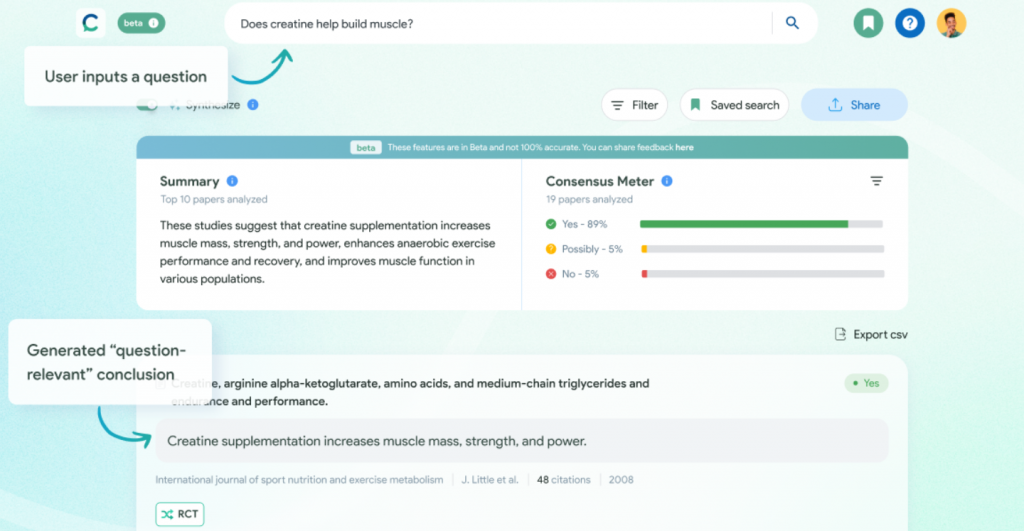
Task: Open the user profile avatar
Action: pyautogui.click(x=951, y=23)
